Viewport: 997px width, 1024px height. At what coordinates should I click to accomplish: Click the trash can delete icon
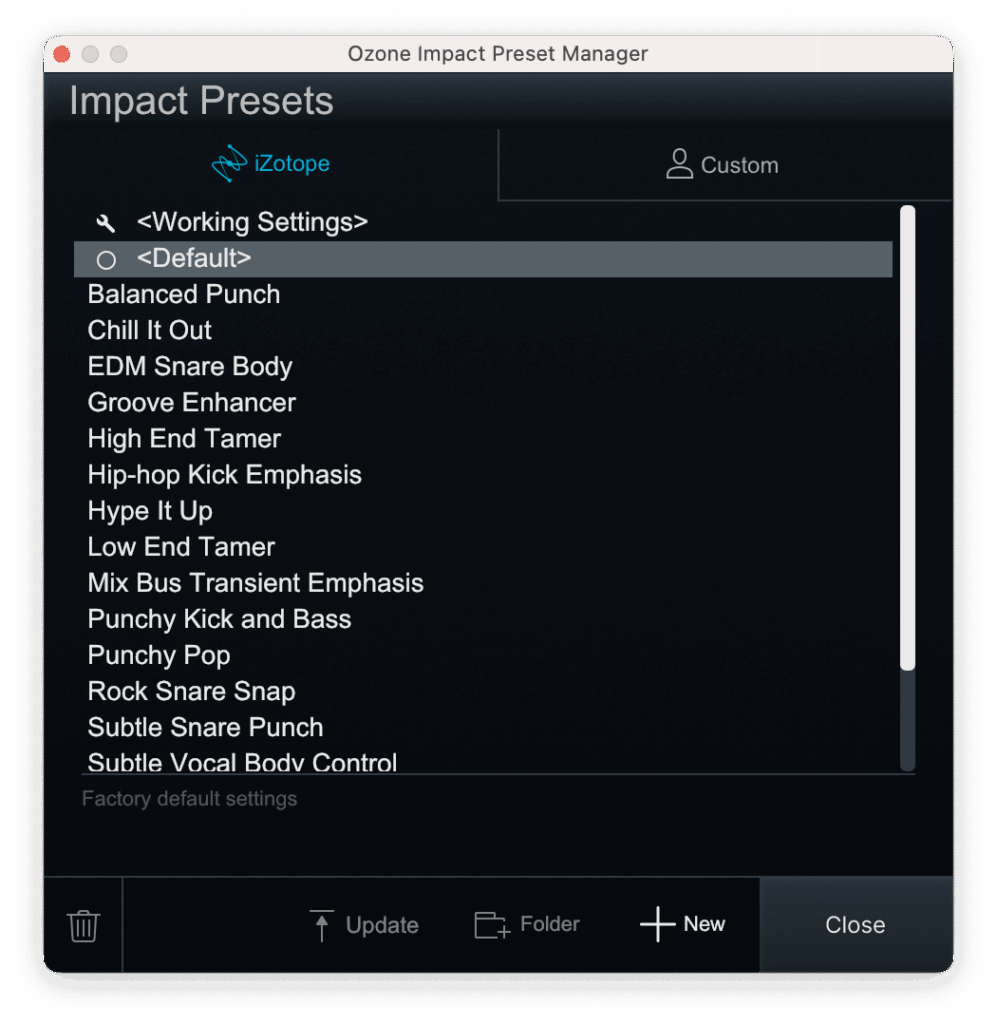pos(83,925)
